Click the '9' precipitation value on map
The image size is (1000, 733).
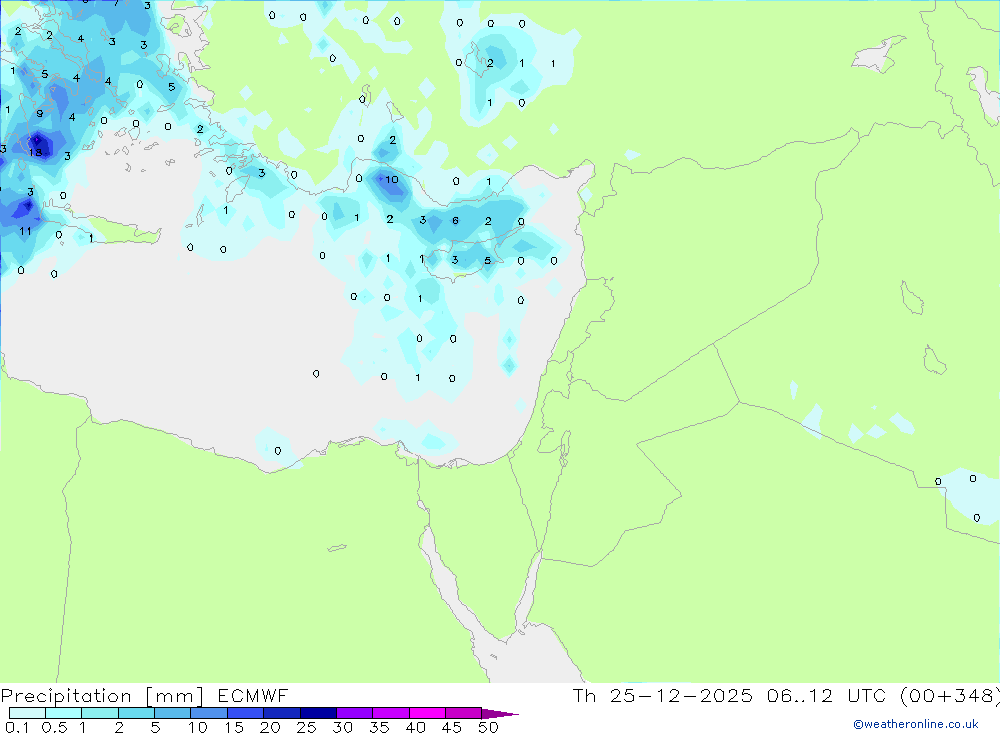tap(40, 114)
